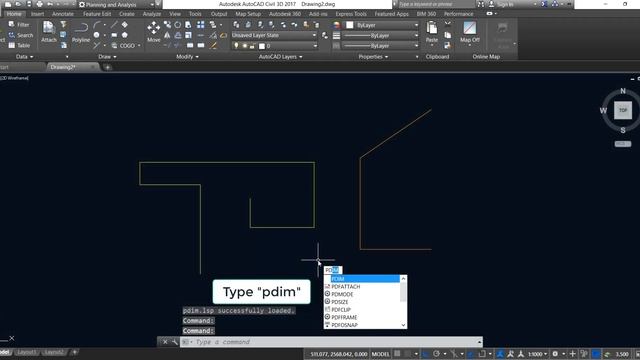Expand the Modify panel
The width and height of the screenshot is (640, 360).
point(187,57)
